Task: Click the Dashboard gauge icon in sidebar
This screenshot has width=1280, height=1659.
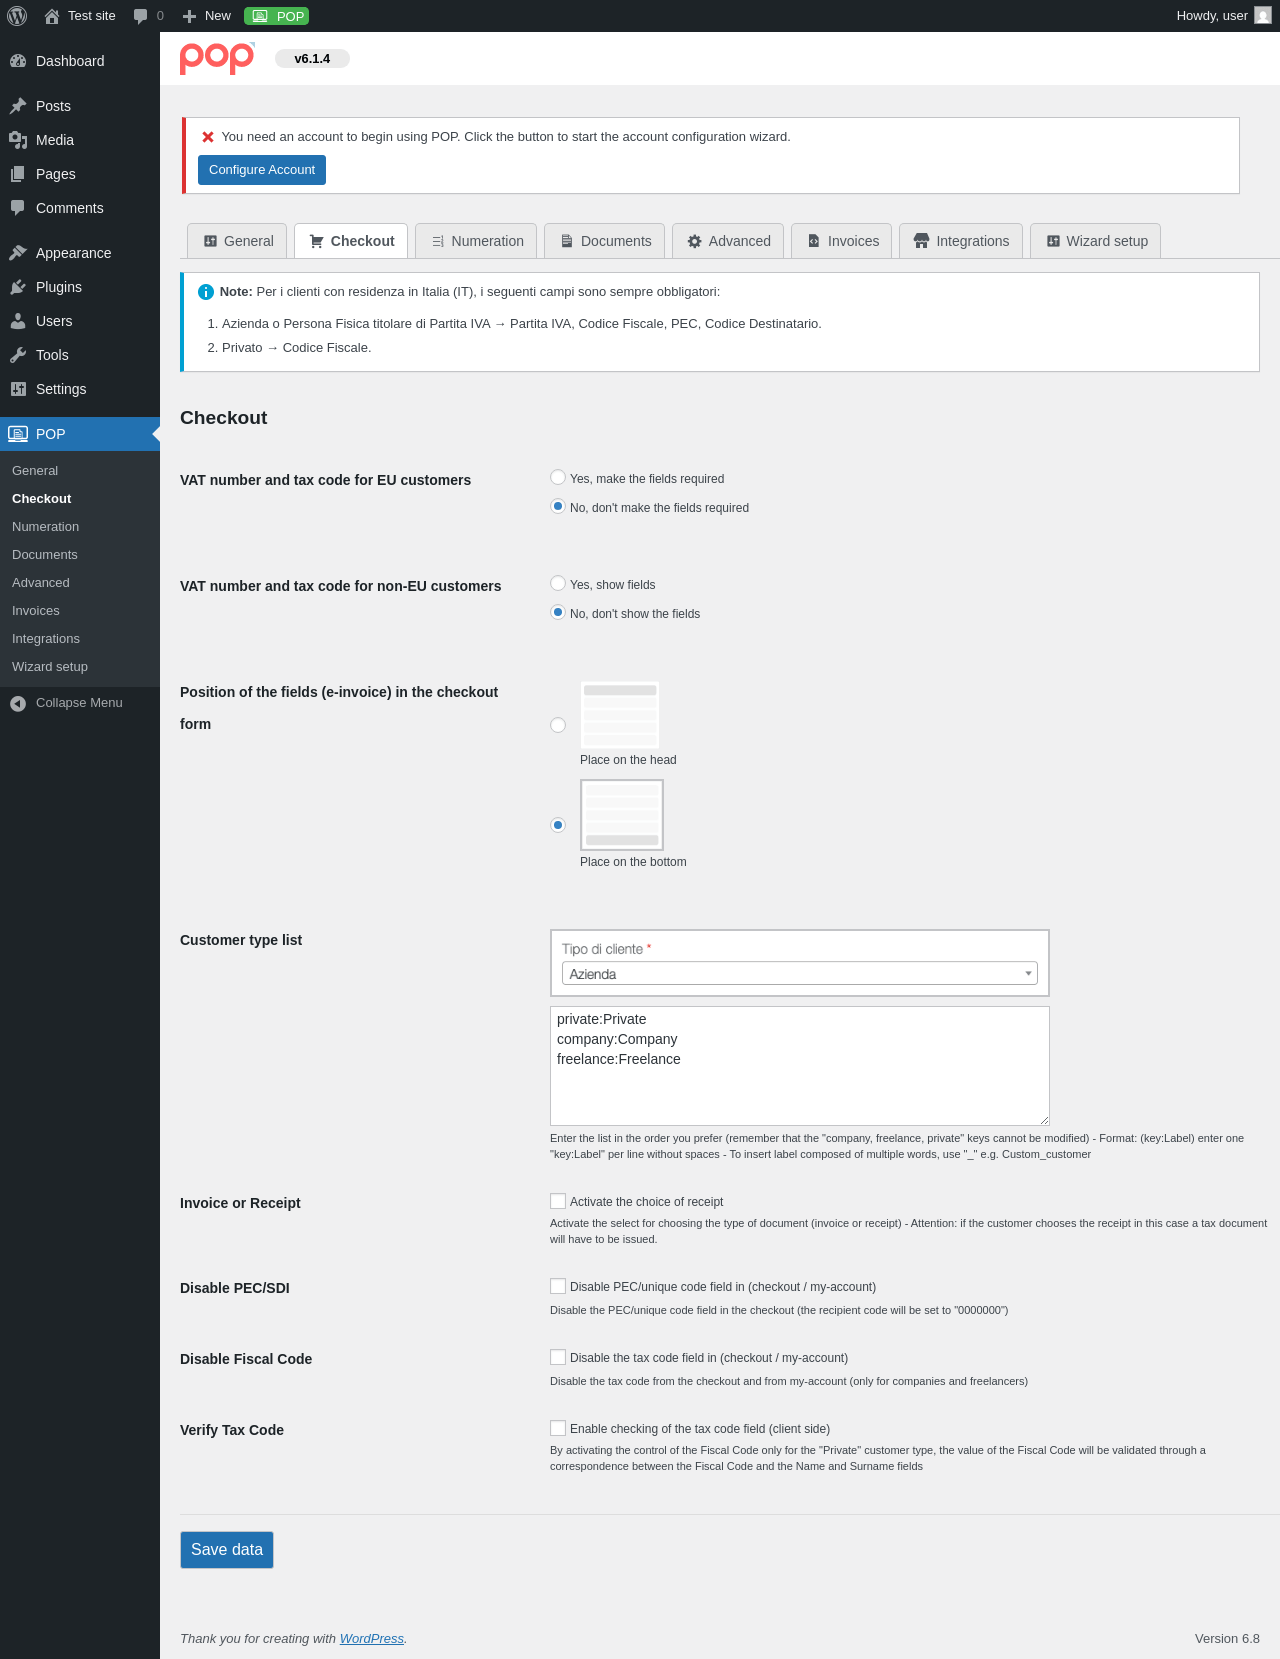Action: pos(18,61)
